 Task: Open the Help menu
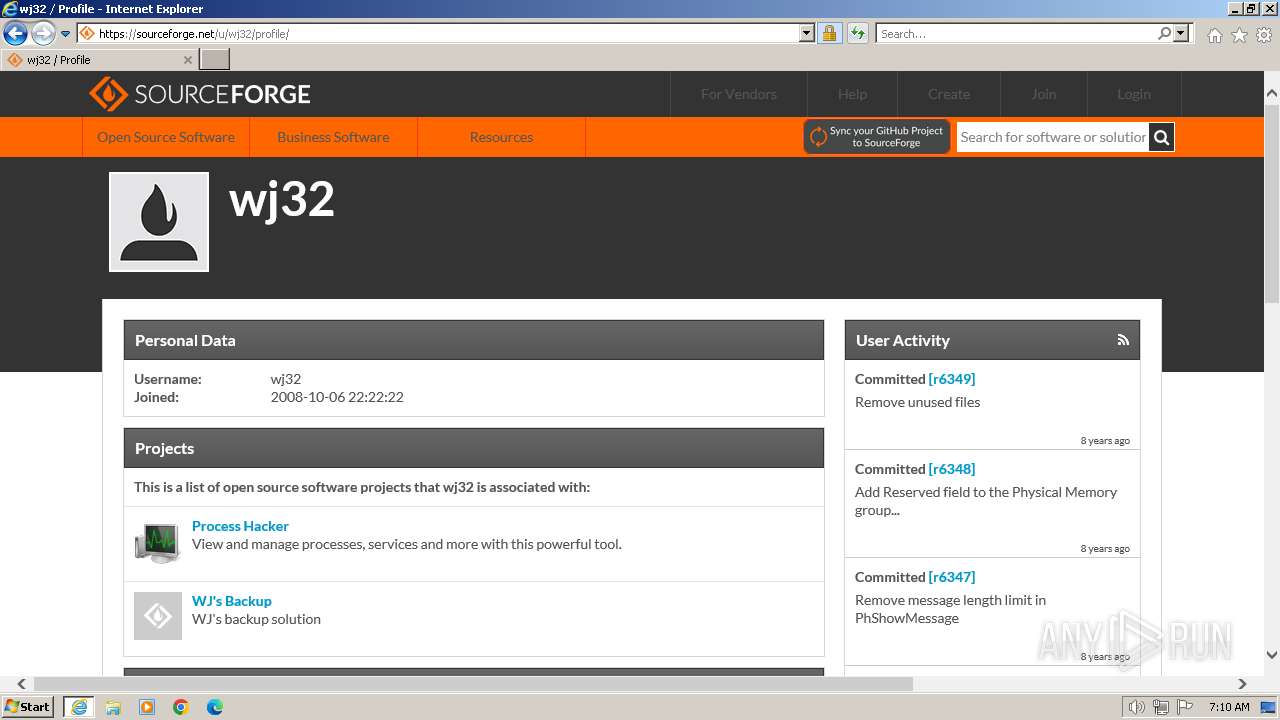[853, 94]
